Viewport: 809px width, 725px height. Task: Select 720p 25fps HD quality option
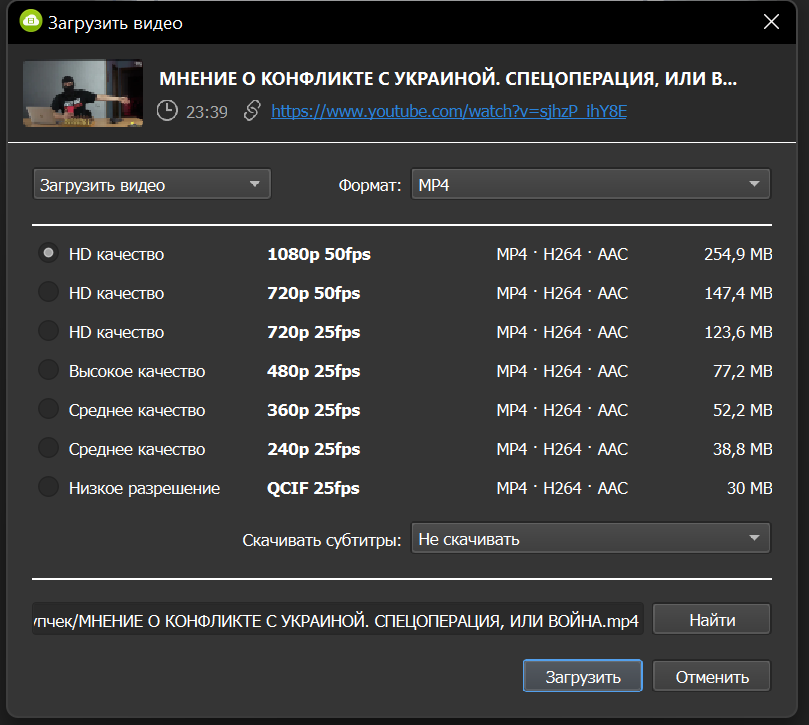[x=47, y=332]
